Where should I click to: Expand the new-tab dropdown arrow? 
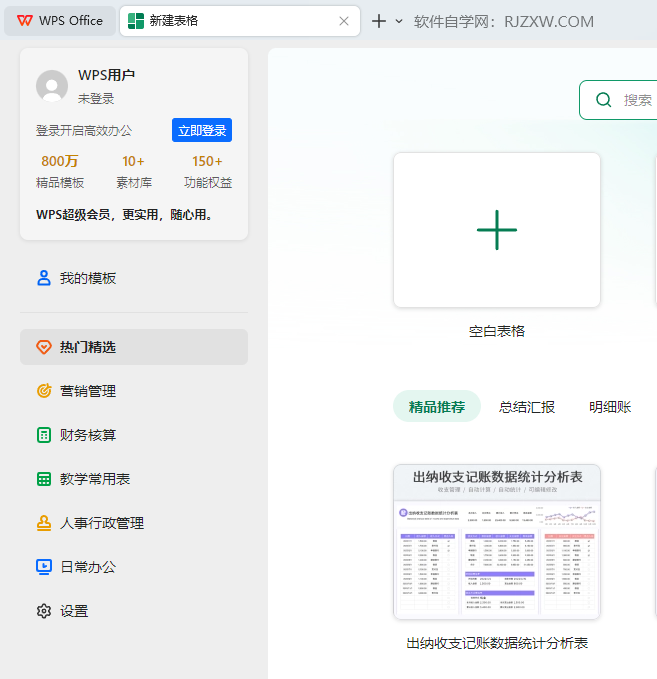click(x=399, y=21)
